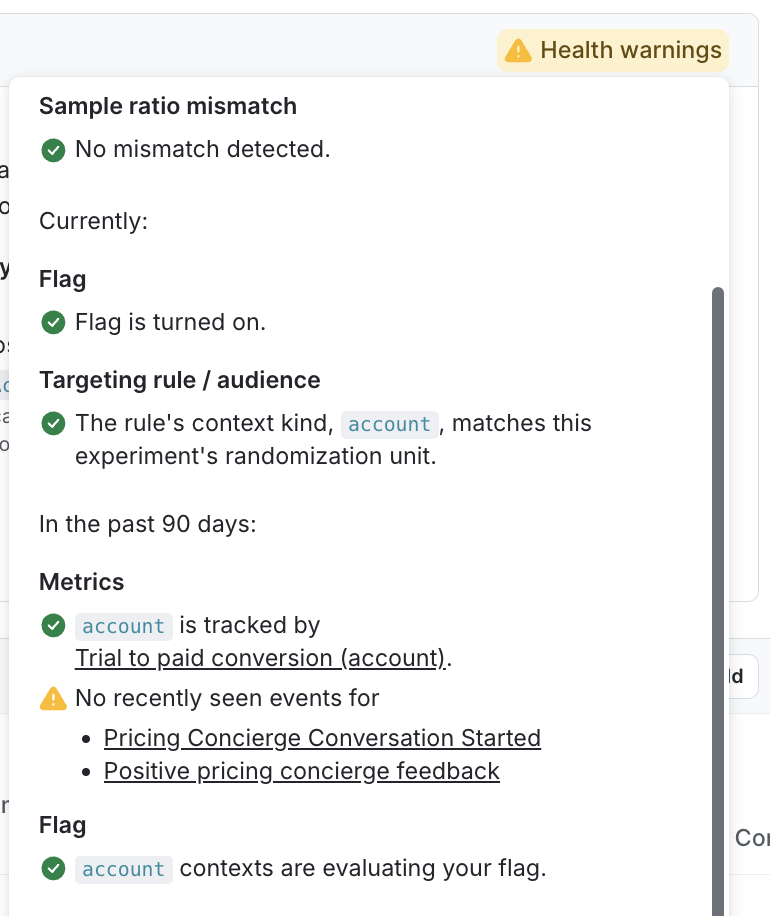Click checkmark beside rule's context kind text

click(x=53, y=424)
